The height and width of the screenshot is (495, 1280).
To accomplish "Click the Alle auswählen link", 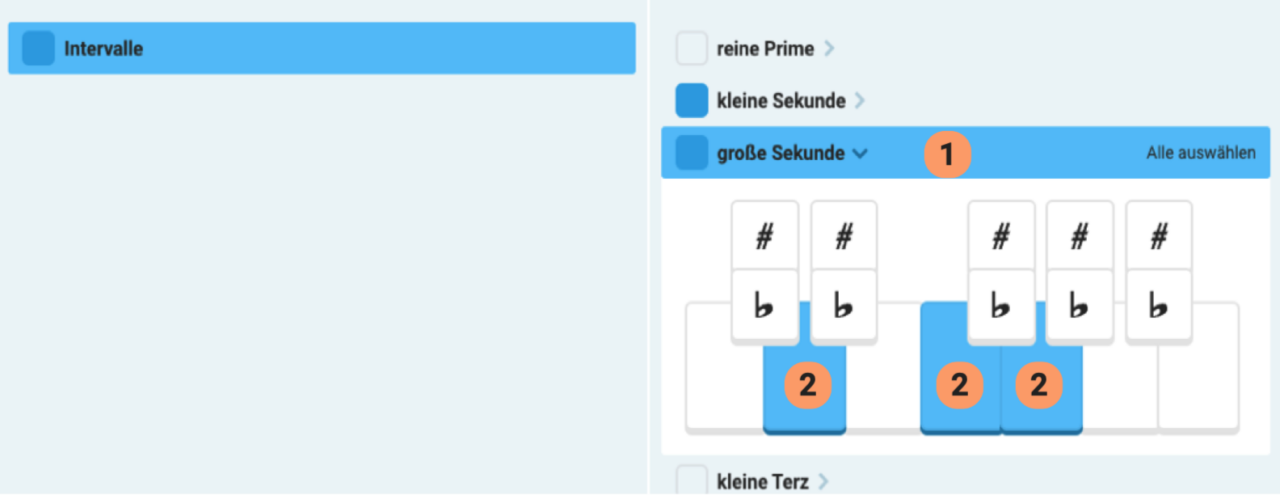I will (x=1200, y=153).
